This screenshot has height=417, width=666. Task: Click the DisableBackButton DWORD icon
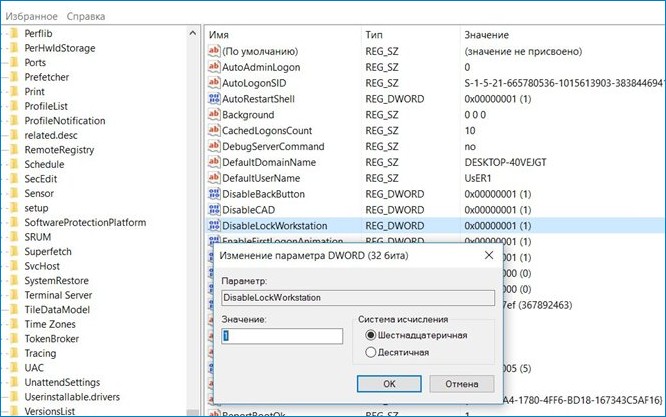[x=213, y=194]
